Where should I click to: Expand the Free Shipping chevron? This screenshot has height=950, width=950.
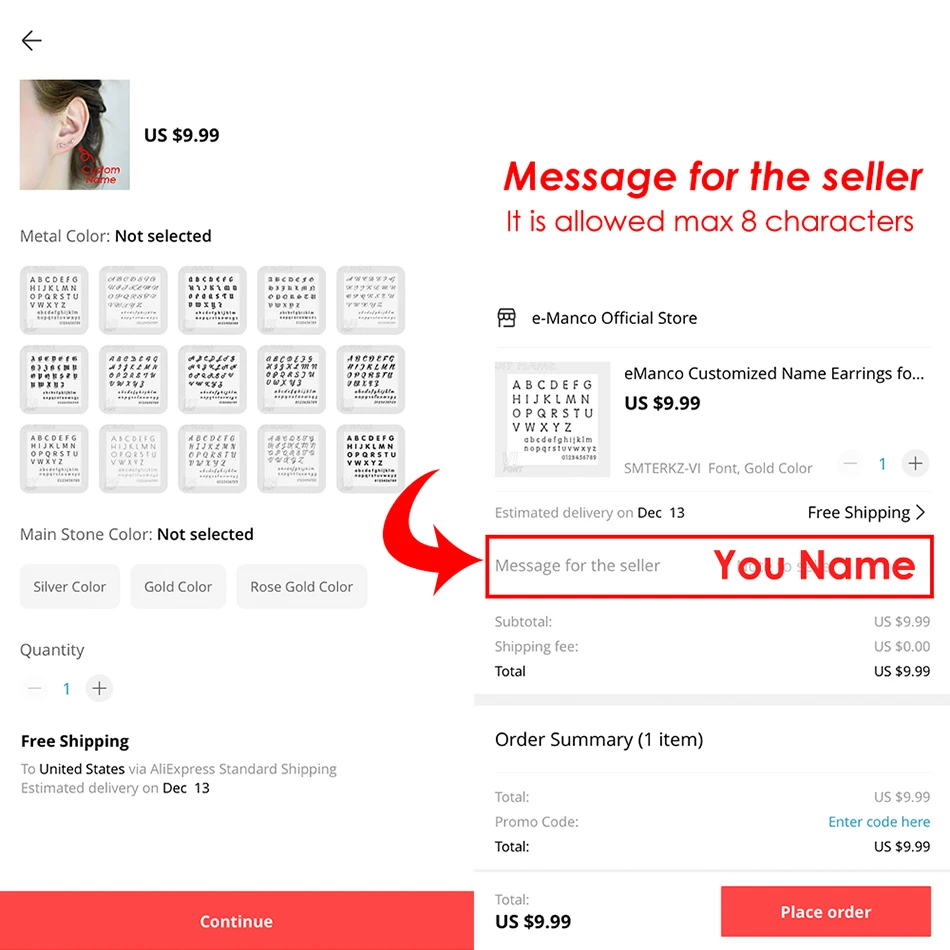(920, 513)
